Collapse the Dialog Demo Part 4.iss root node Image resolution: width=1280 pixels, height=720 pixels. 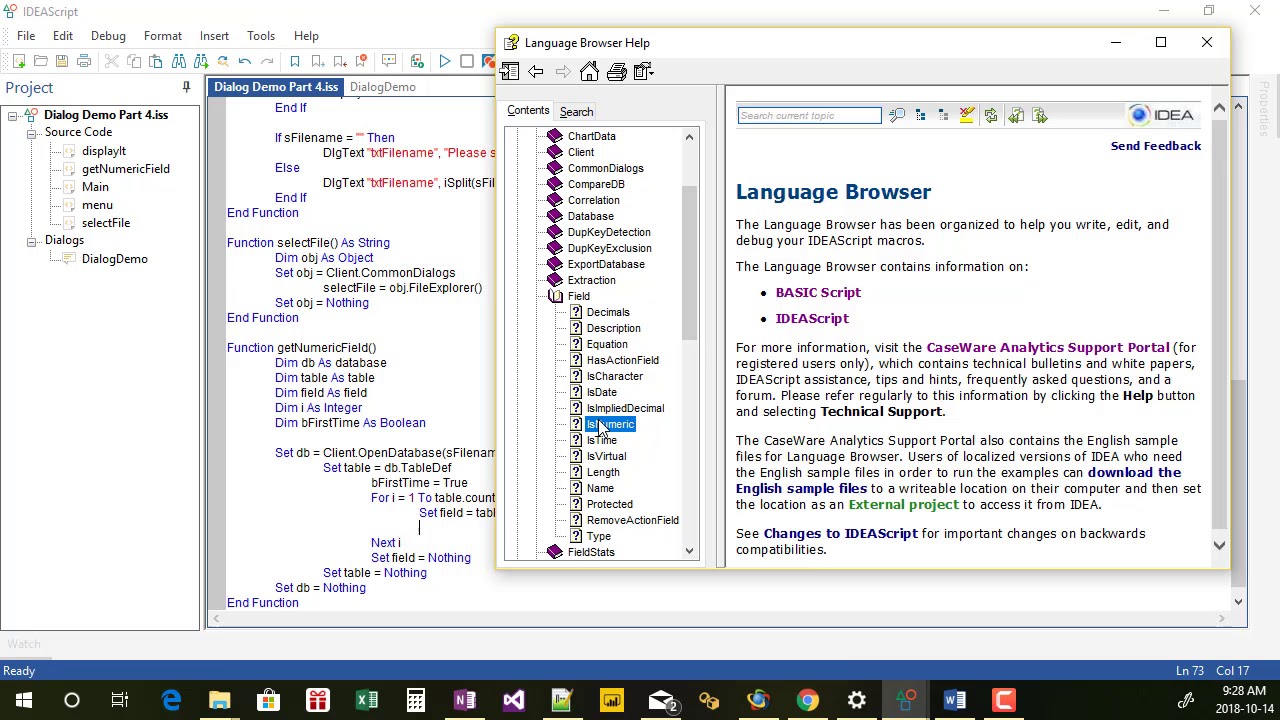12,116
